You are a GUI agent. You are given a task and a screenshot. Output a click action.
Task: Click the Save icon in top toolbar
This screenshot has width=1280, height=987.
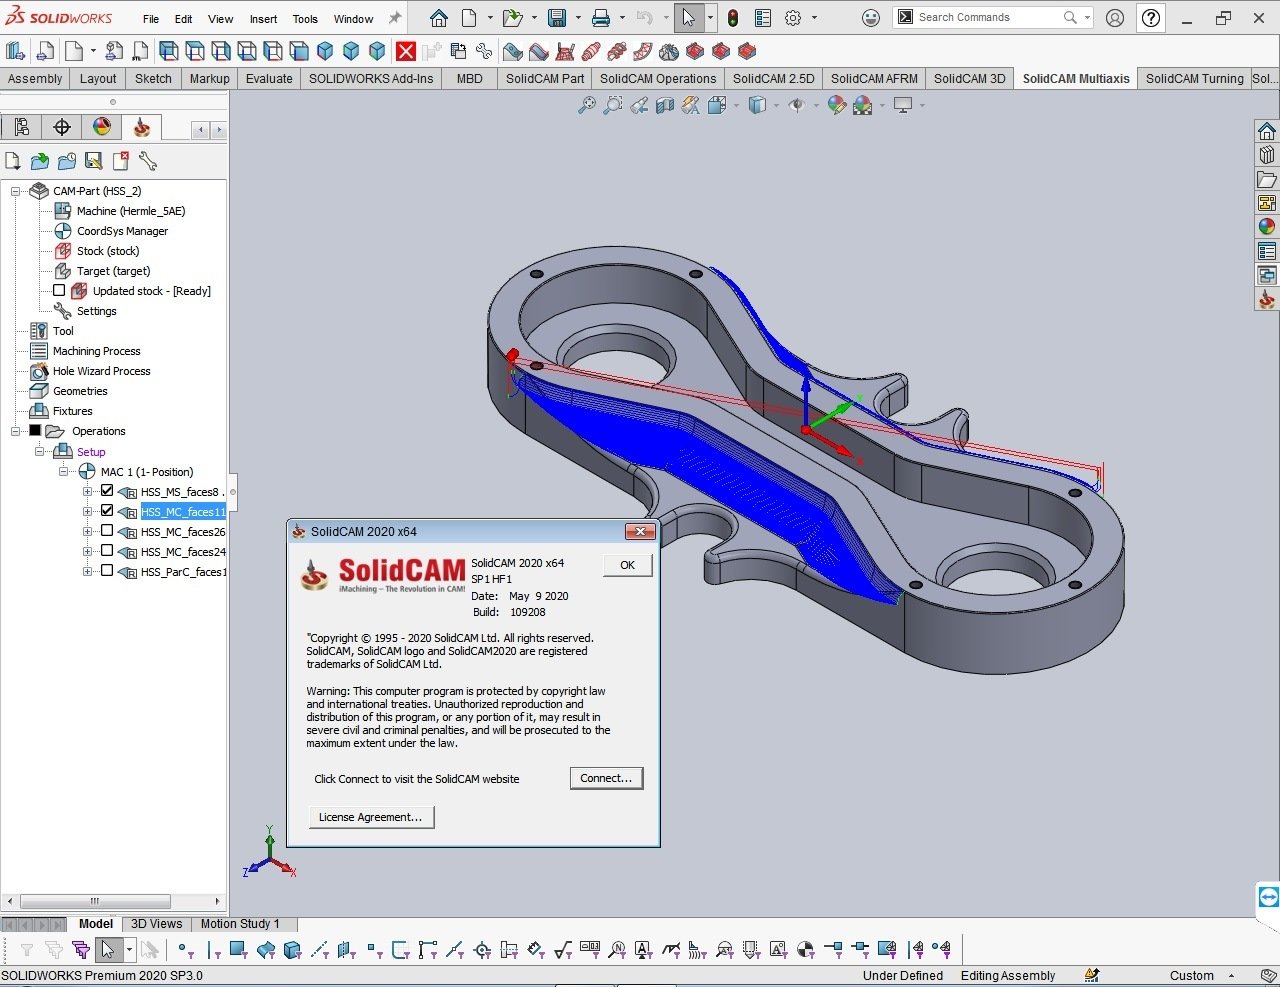click(x=557, y=18)
